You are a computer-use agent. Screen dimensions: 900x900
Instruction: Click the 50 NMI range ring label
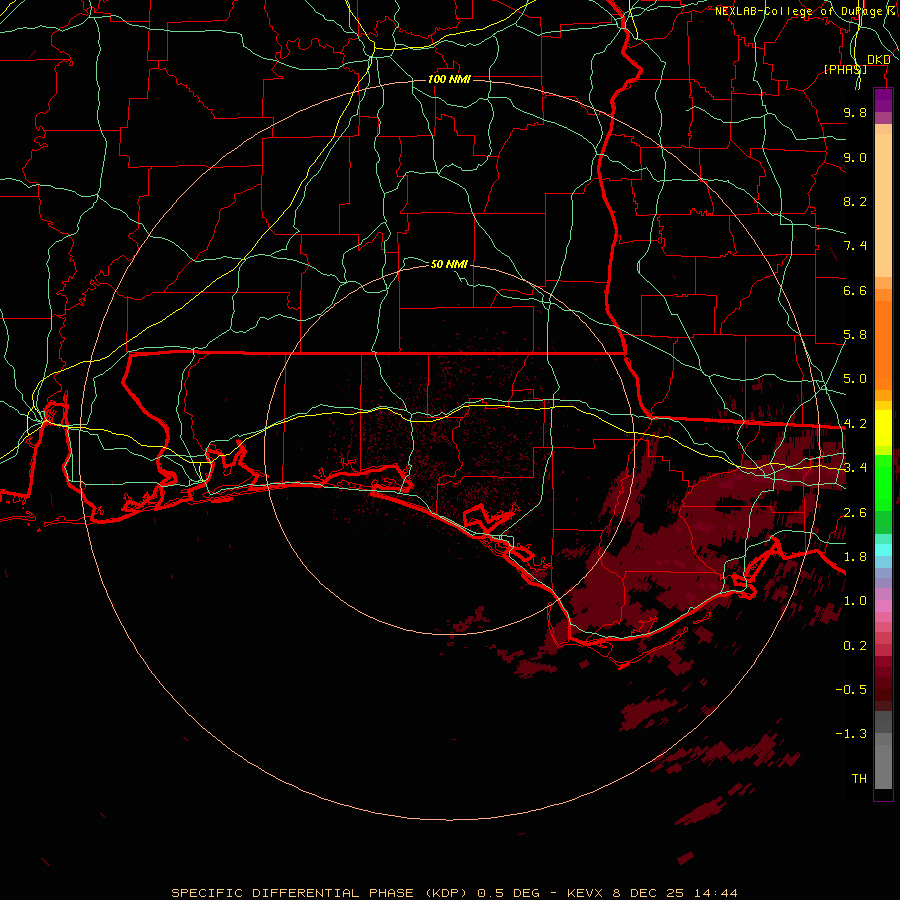coord(449,264)
